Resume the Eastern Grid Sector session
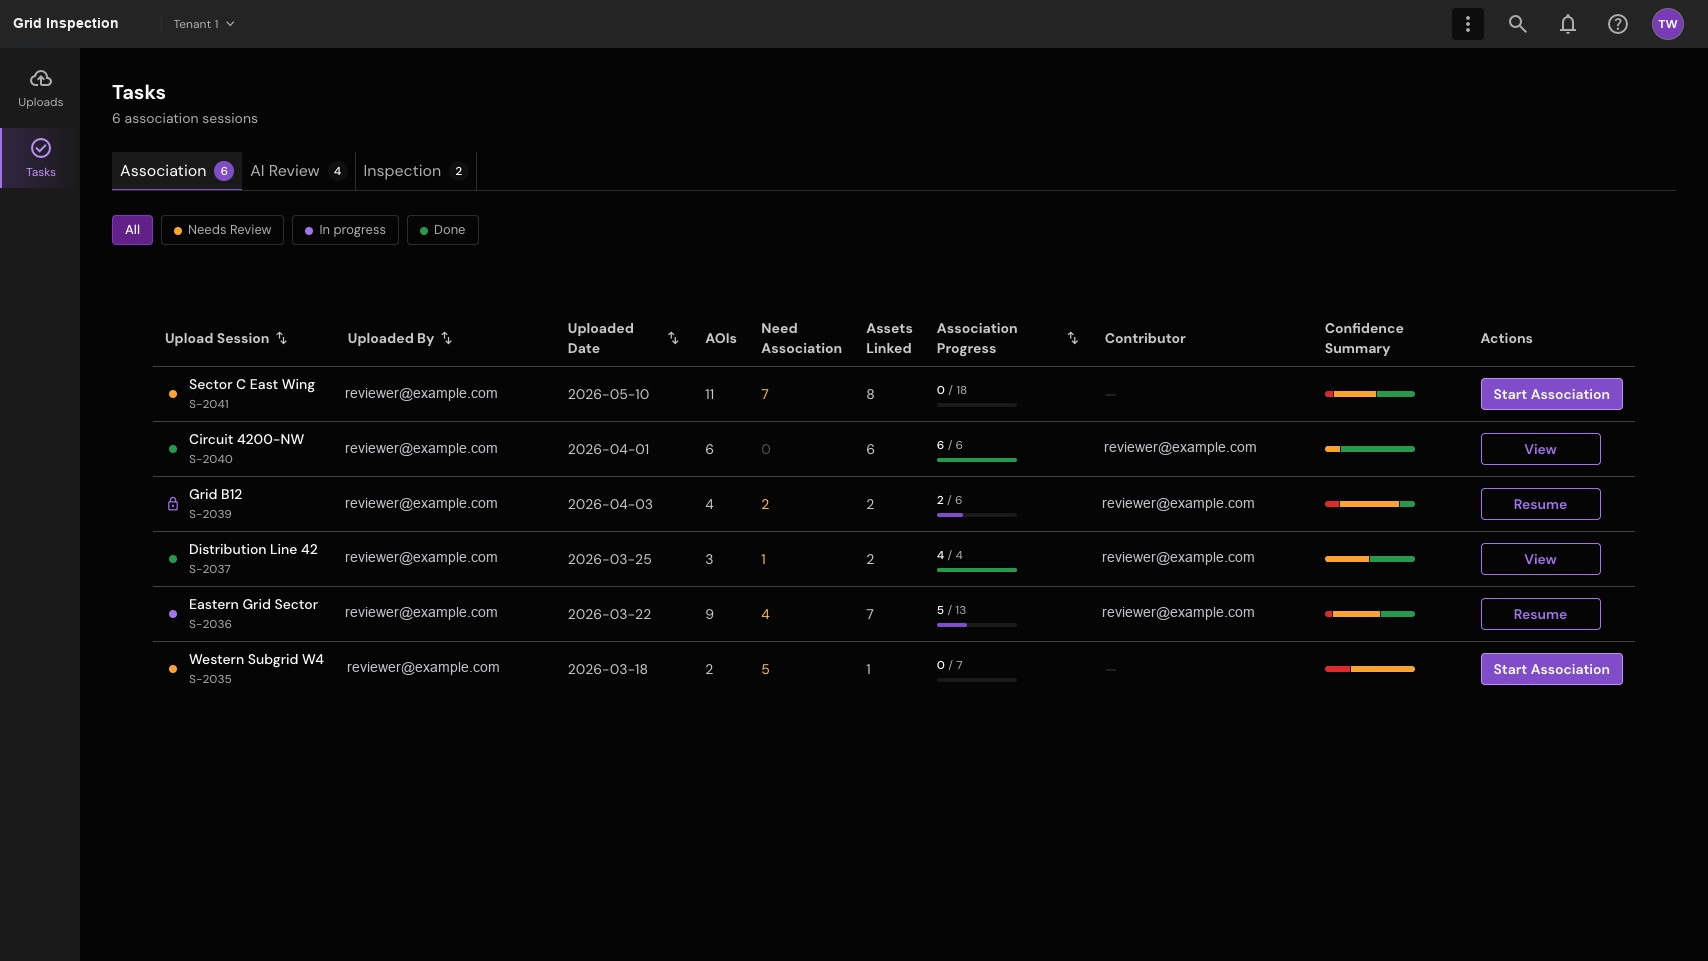 pos(1540,614)
